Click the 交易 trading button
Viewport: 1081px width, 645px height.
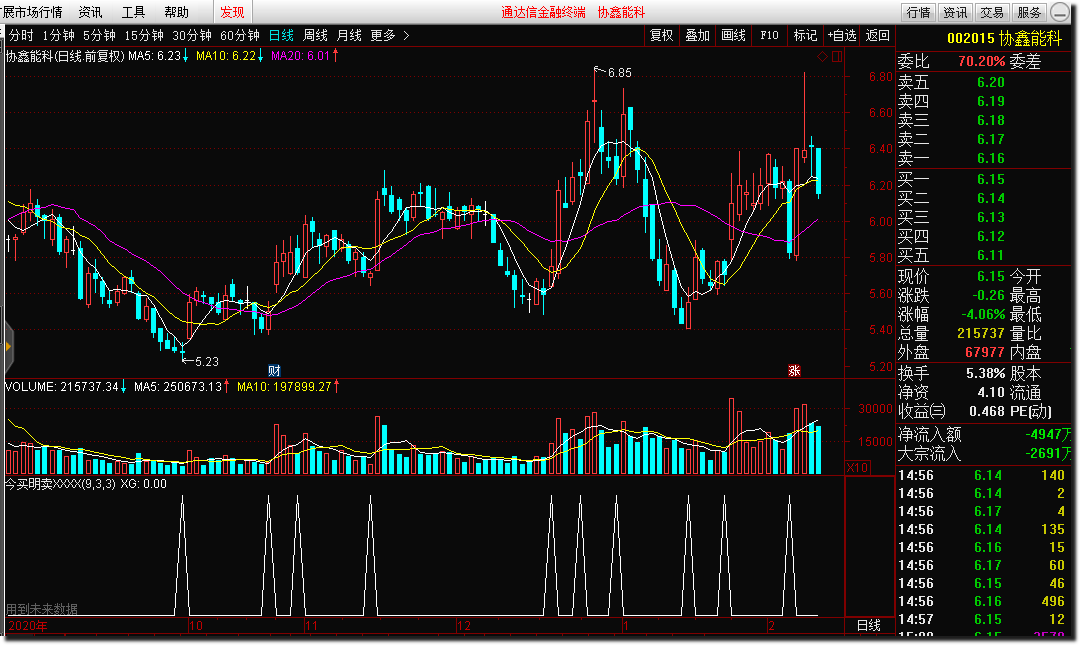992,12
